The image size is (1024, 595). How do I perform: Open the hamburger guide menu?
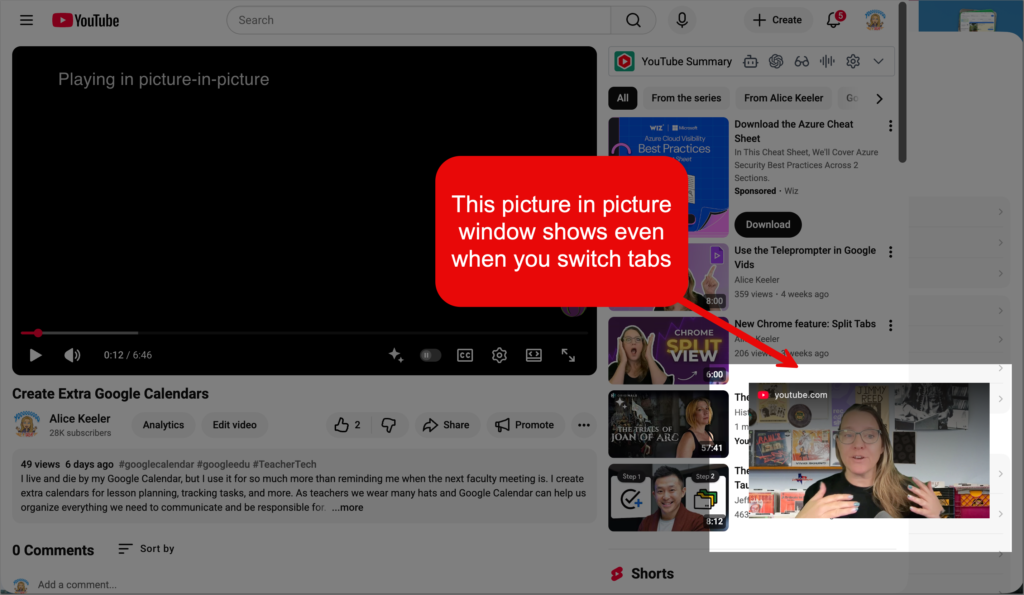coord(27,20)
